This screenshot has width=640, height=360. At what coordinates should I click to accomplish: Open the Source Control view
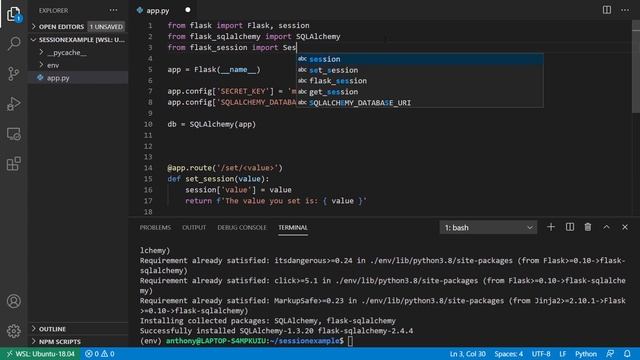pos(13,73)
